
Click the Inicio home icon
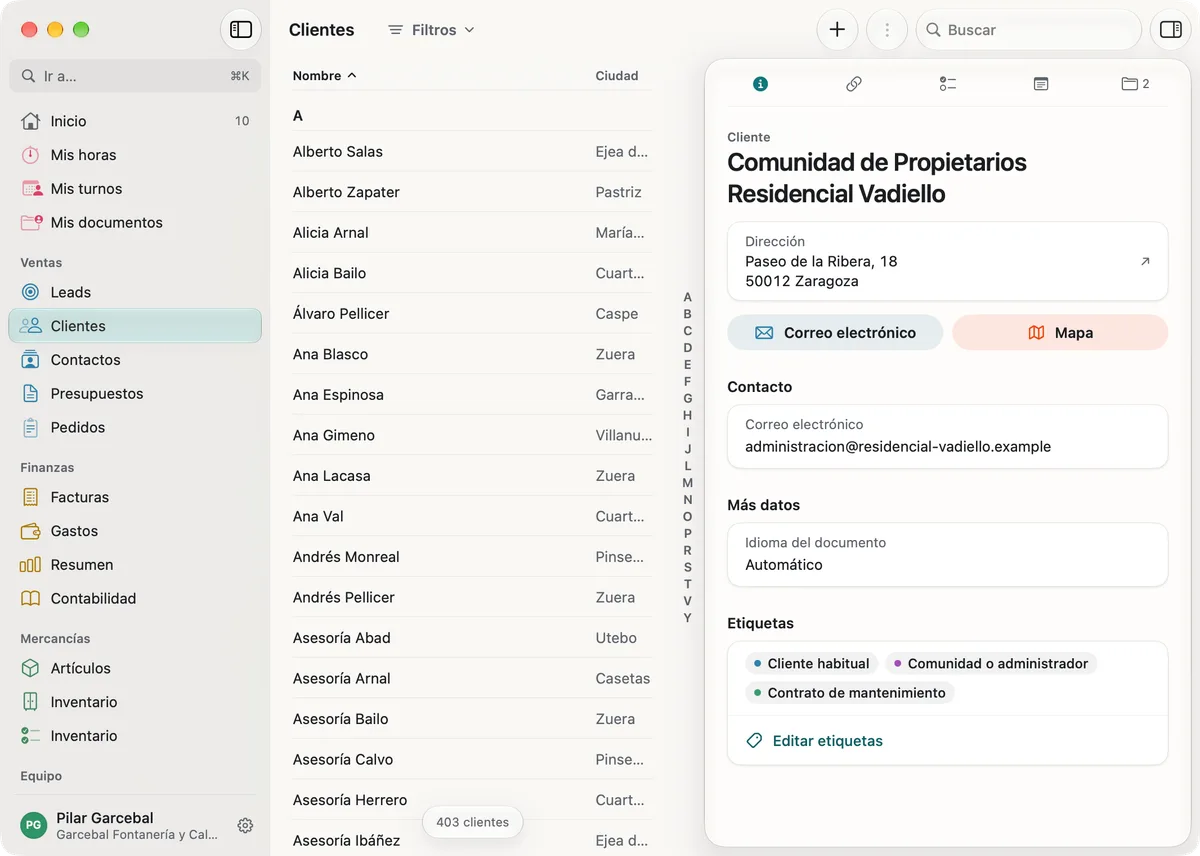point(31,121)
